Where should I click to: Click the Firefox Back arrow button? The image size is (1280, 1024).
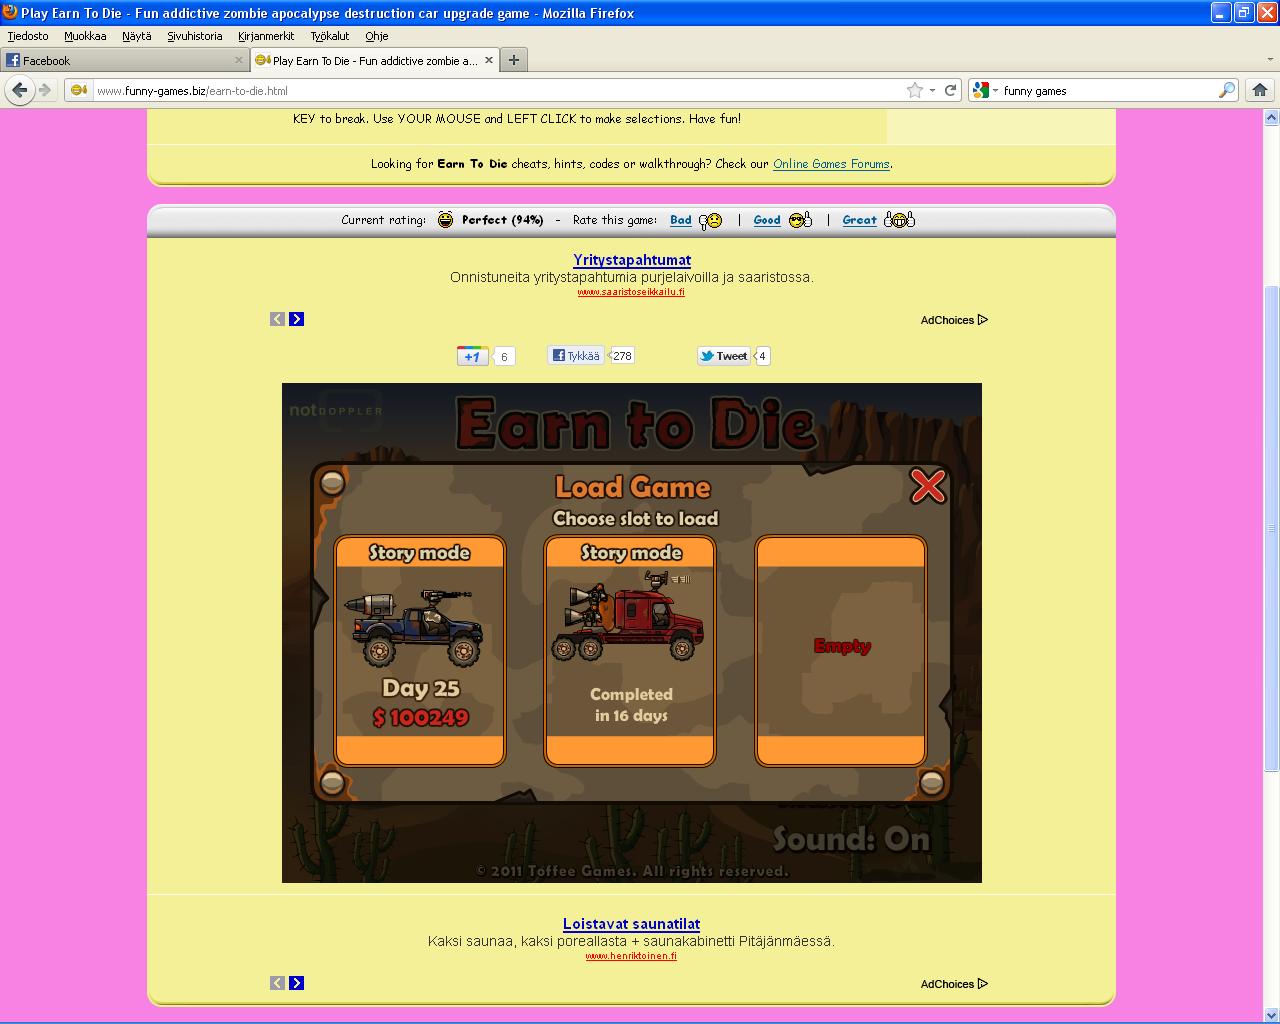point(19,90)
